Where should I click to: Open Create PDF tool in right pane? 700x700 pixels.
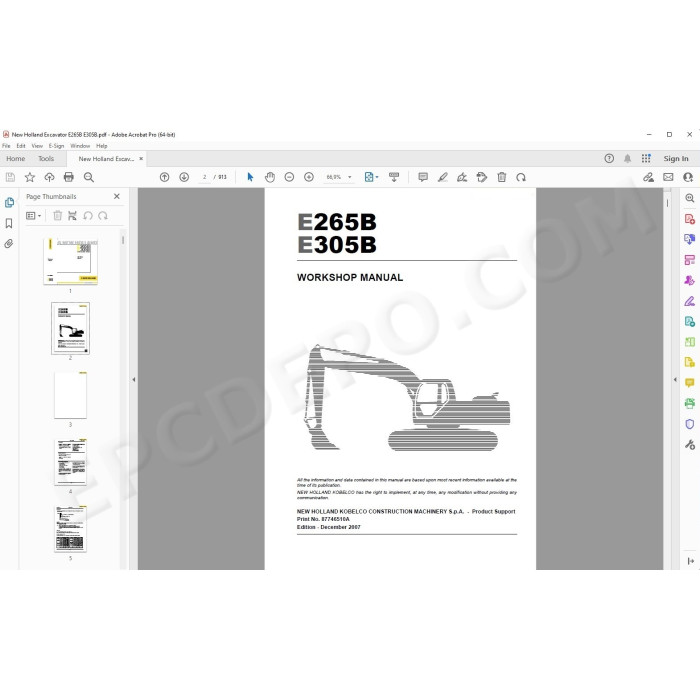[690, 219]
